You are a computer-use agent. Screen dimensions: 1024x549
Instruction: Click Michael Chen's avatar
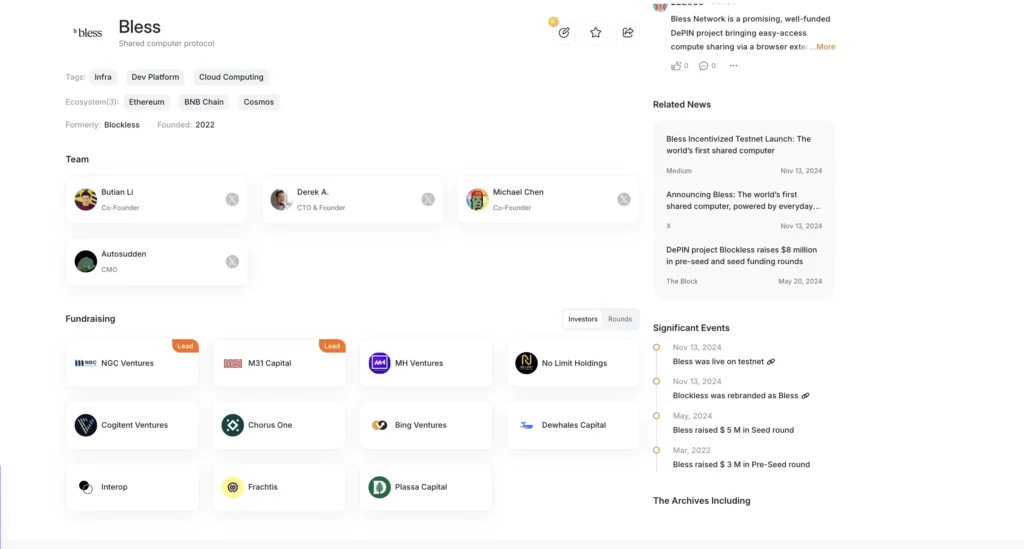(x=477, y=199)
